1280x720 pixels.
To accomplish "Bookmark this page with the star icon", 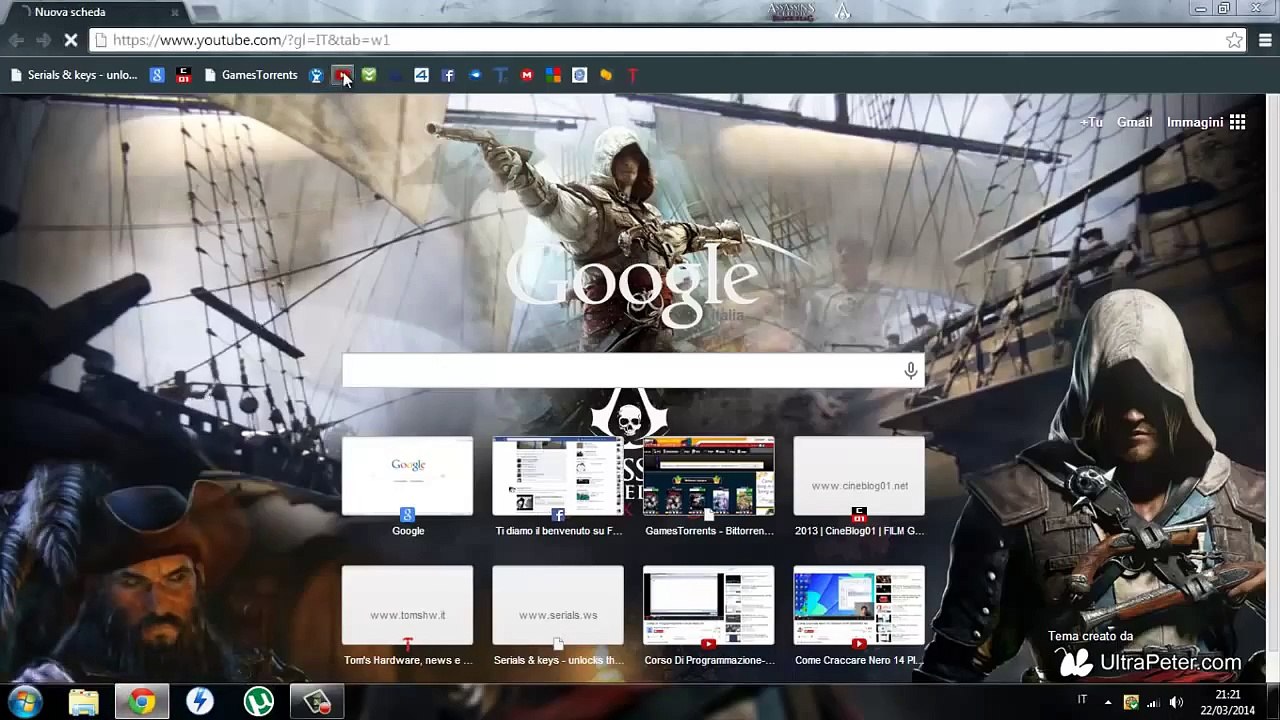I will click(1234, 40).
